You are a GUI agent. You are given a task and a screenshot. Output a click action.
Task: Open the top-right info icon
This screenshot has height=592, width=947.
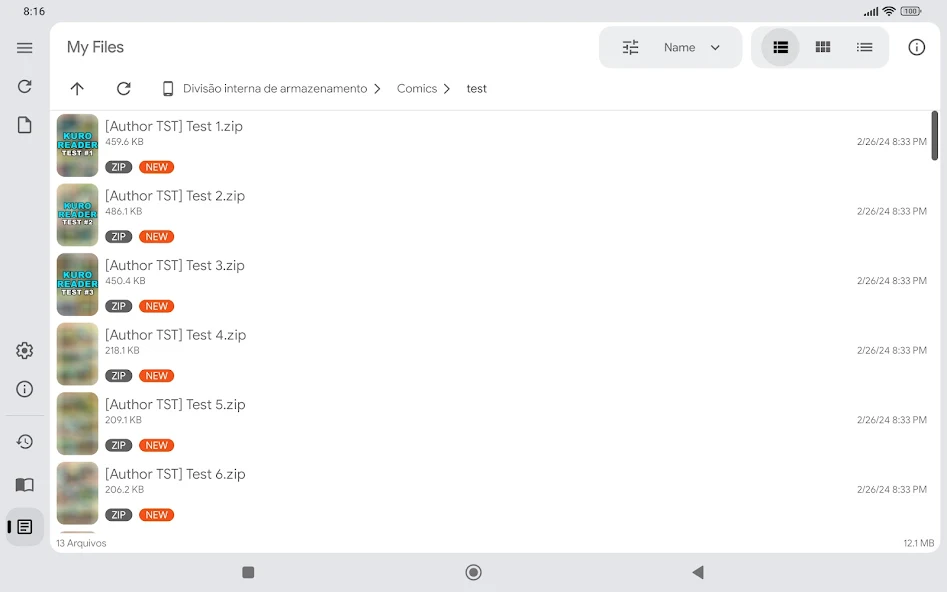pyautogui.click(x=916, y=47)
